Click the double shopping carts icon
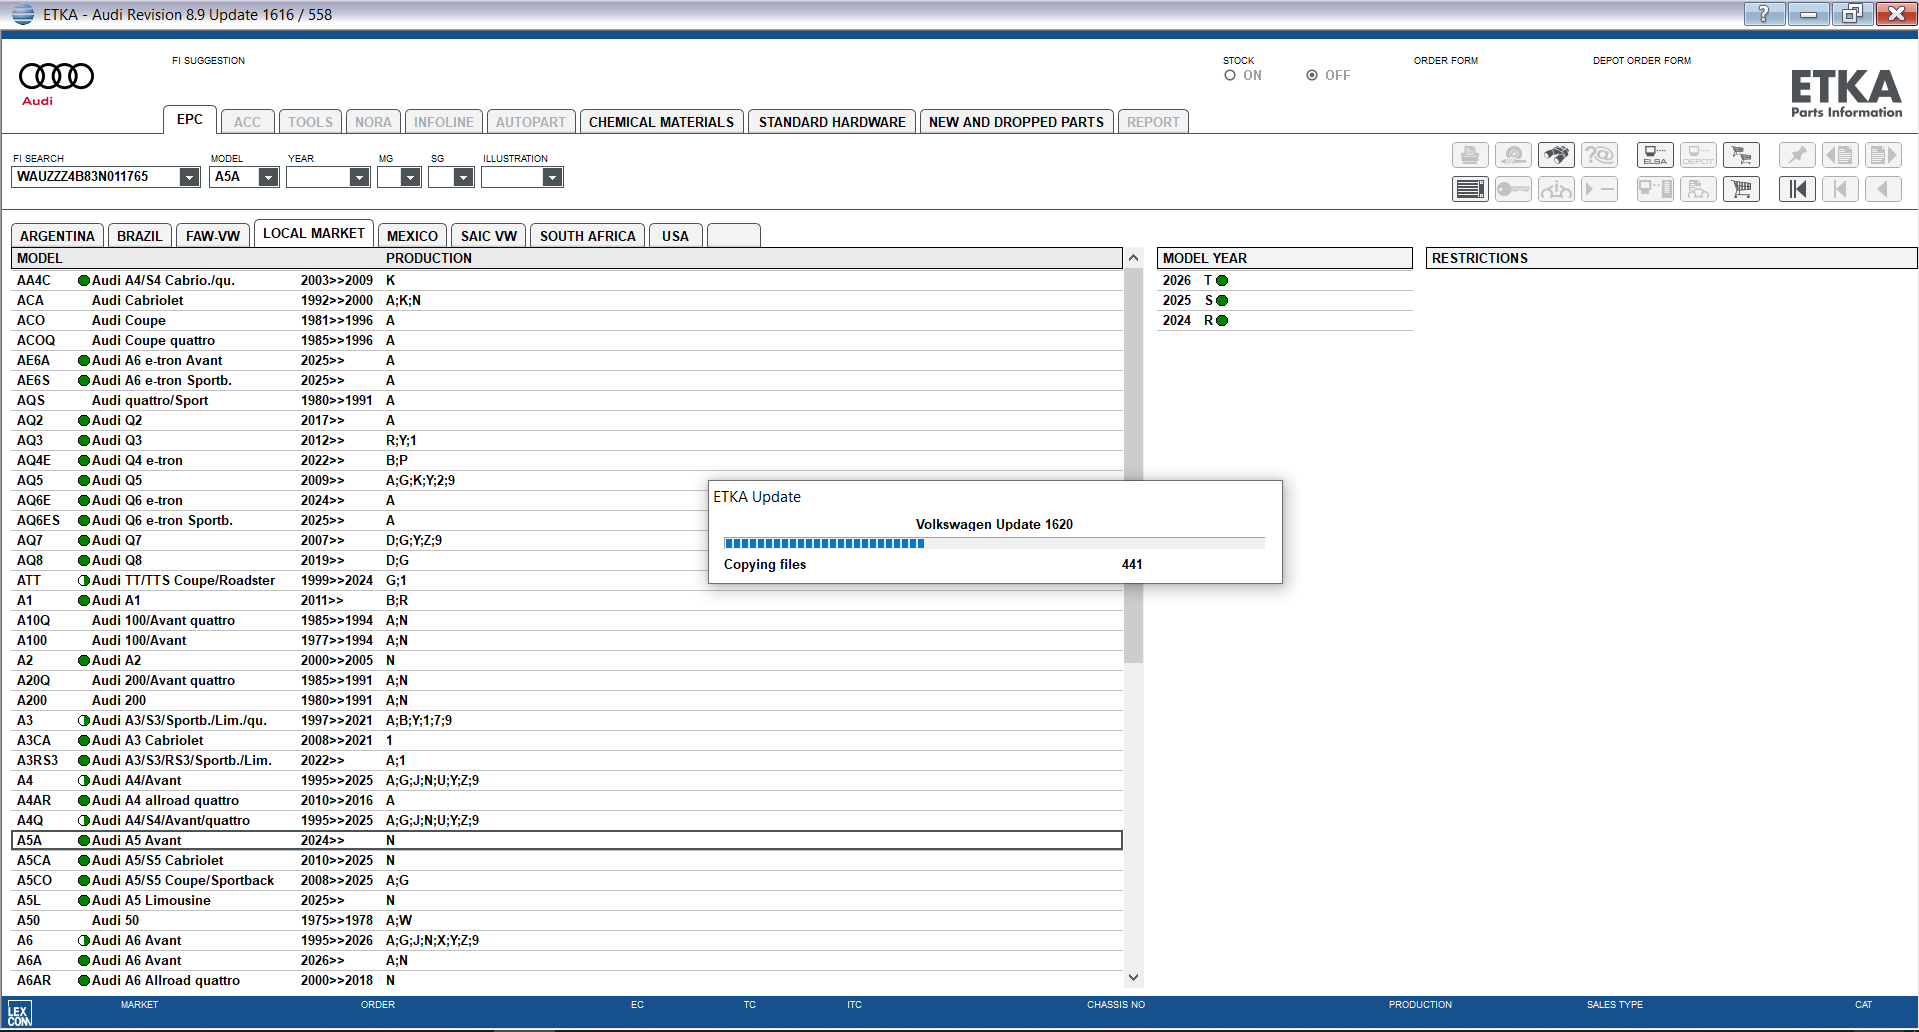Screen dimensions: 1919x1032 pyautogui.click(x=1741, y=155)
